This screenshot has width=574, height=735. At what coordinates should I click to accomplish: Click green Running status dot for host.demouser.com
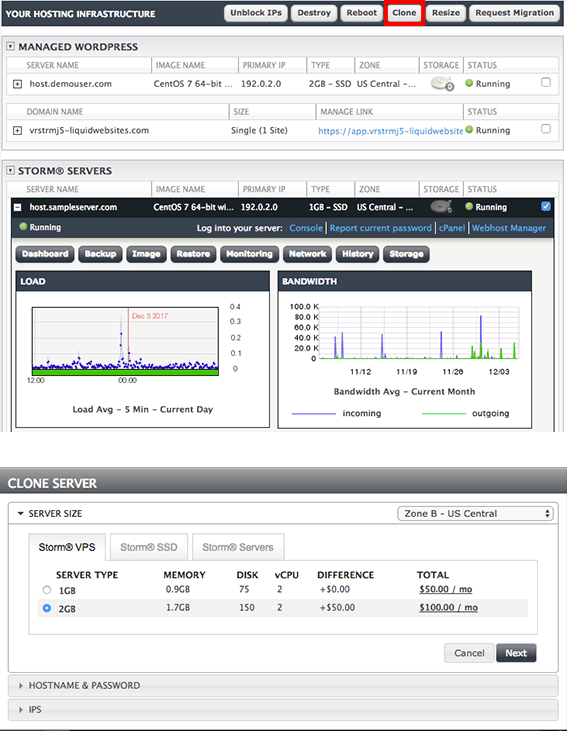point(469,83)
